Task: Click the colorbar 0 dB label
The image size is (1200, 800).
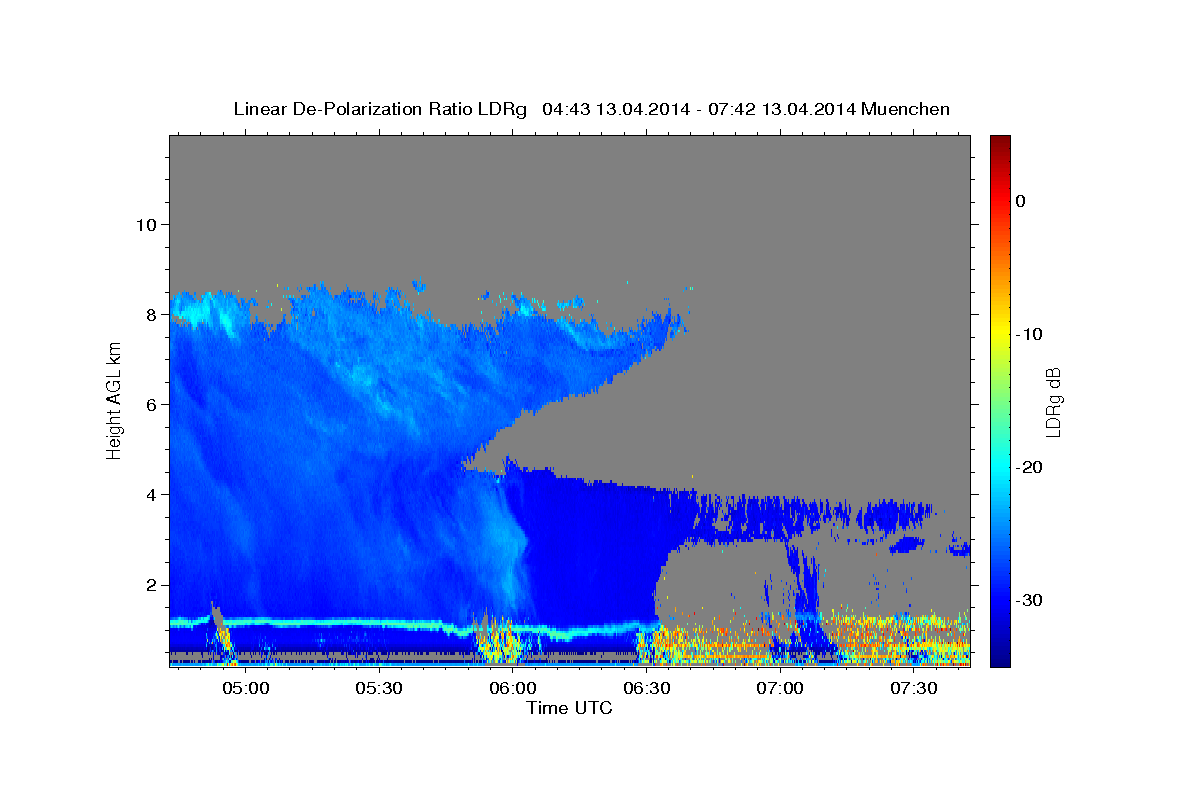Action: tap(1021, 201)
